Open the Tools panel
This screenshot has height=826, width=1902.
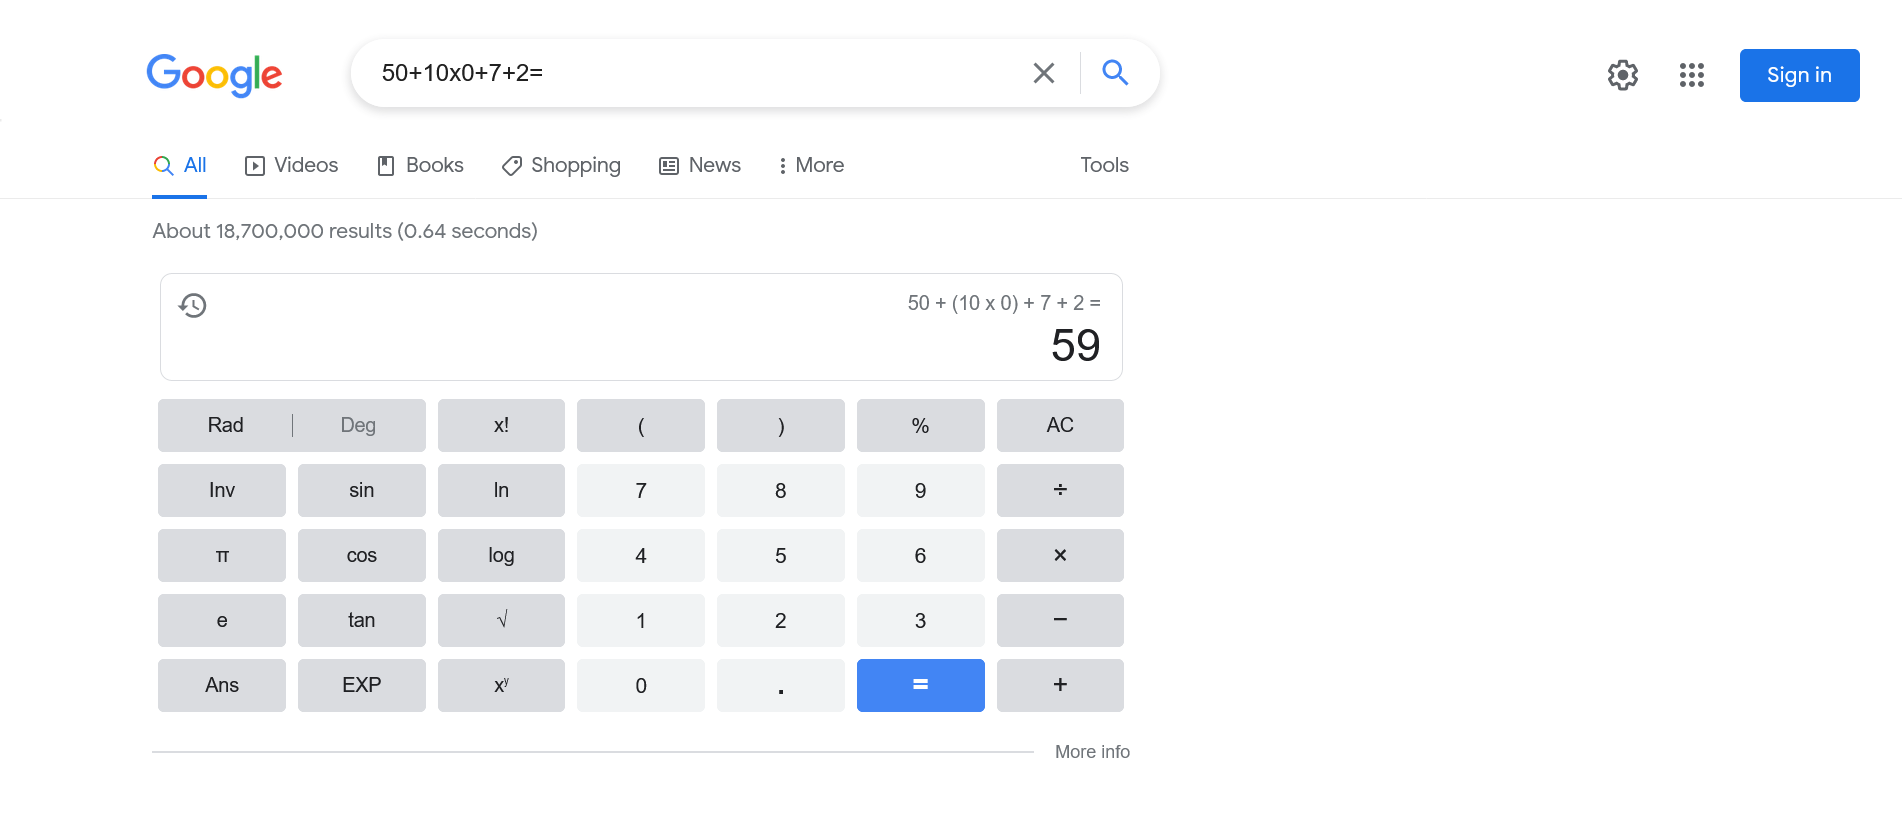(1104, 165)
